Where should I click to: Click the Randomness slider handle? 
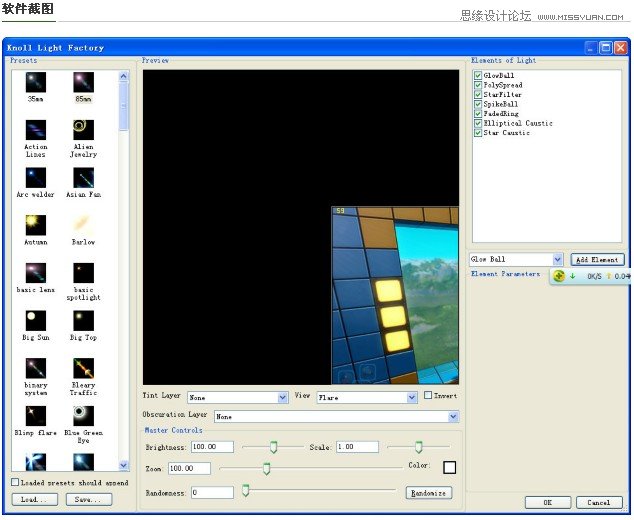pyautogui.click(x=245, y=490)
